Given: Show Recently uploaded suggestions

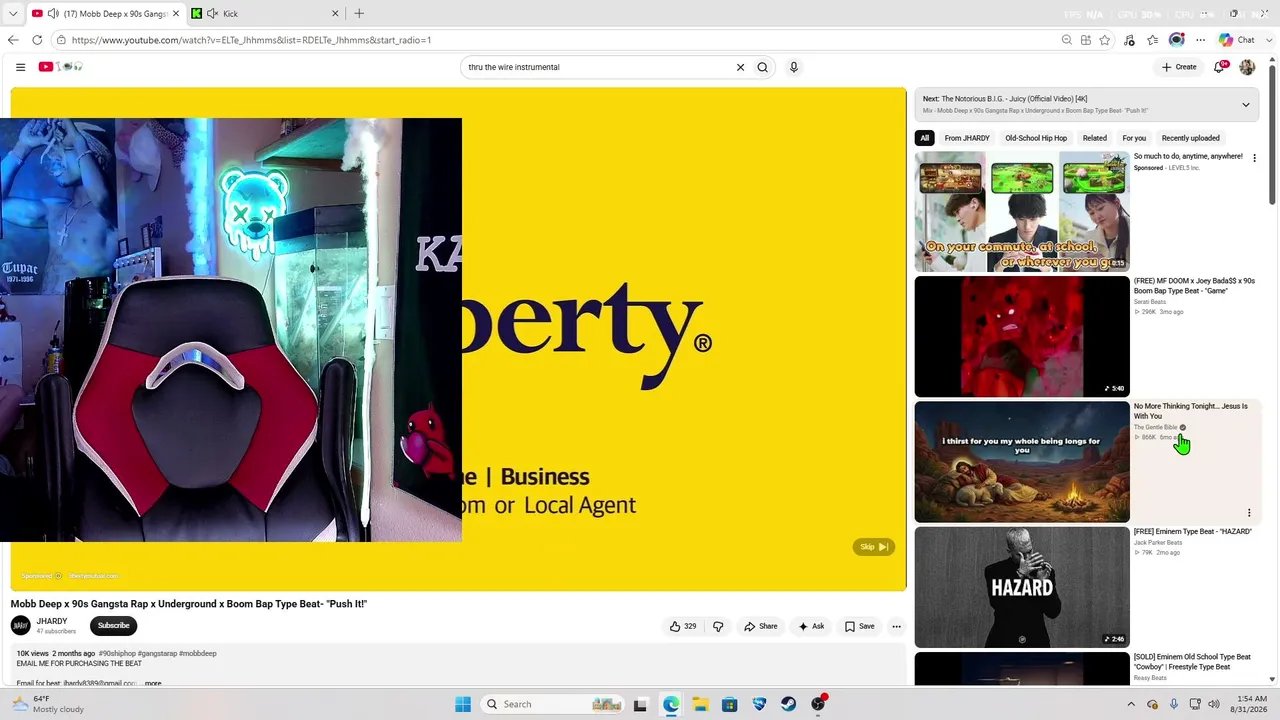Looking at the screenshot, I should (1190, 138).
